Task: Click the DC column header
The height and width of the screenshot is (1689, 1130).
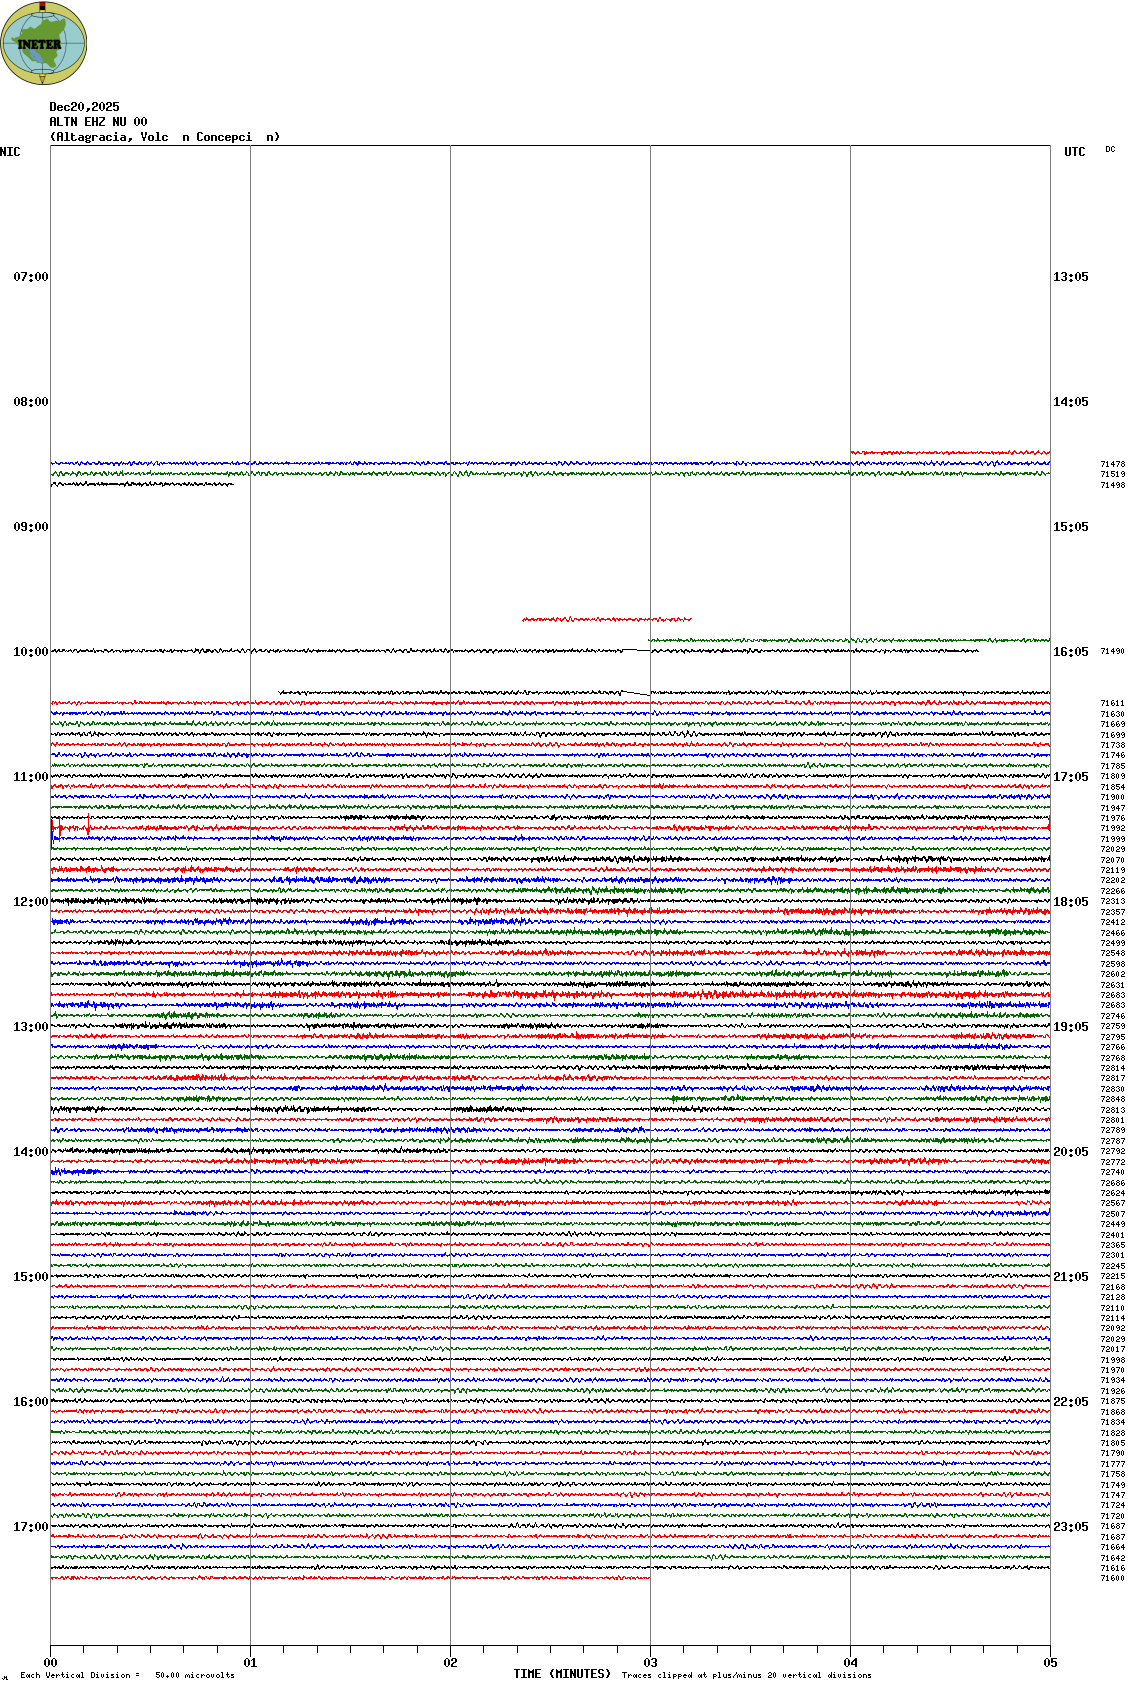Action: [1110, 150]
